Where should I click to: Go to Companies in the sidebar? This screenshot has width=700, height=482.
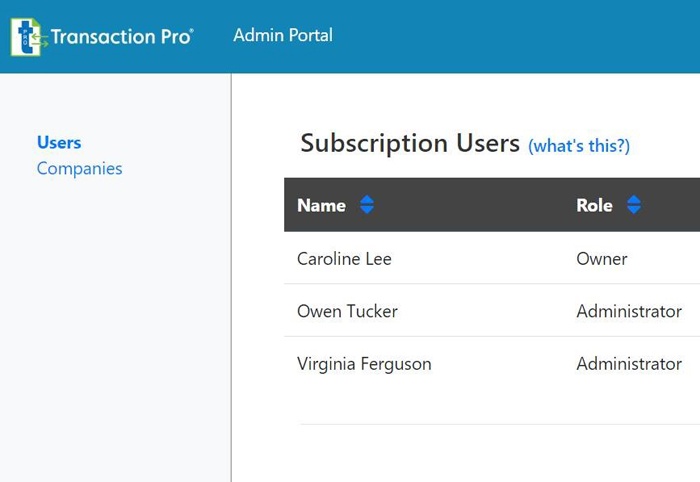(79, 168)
